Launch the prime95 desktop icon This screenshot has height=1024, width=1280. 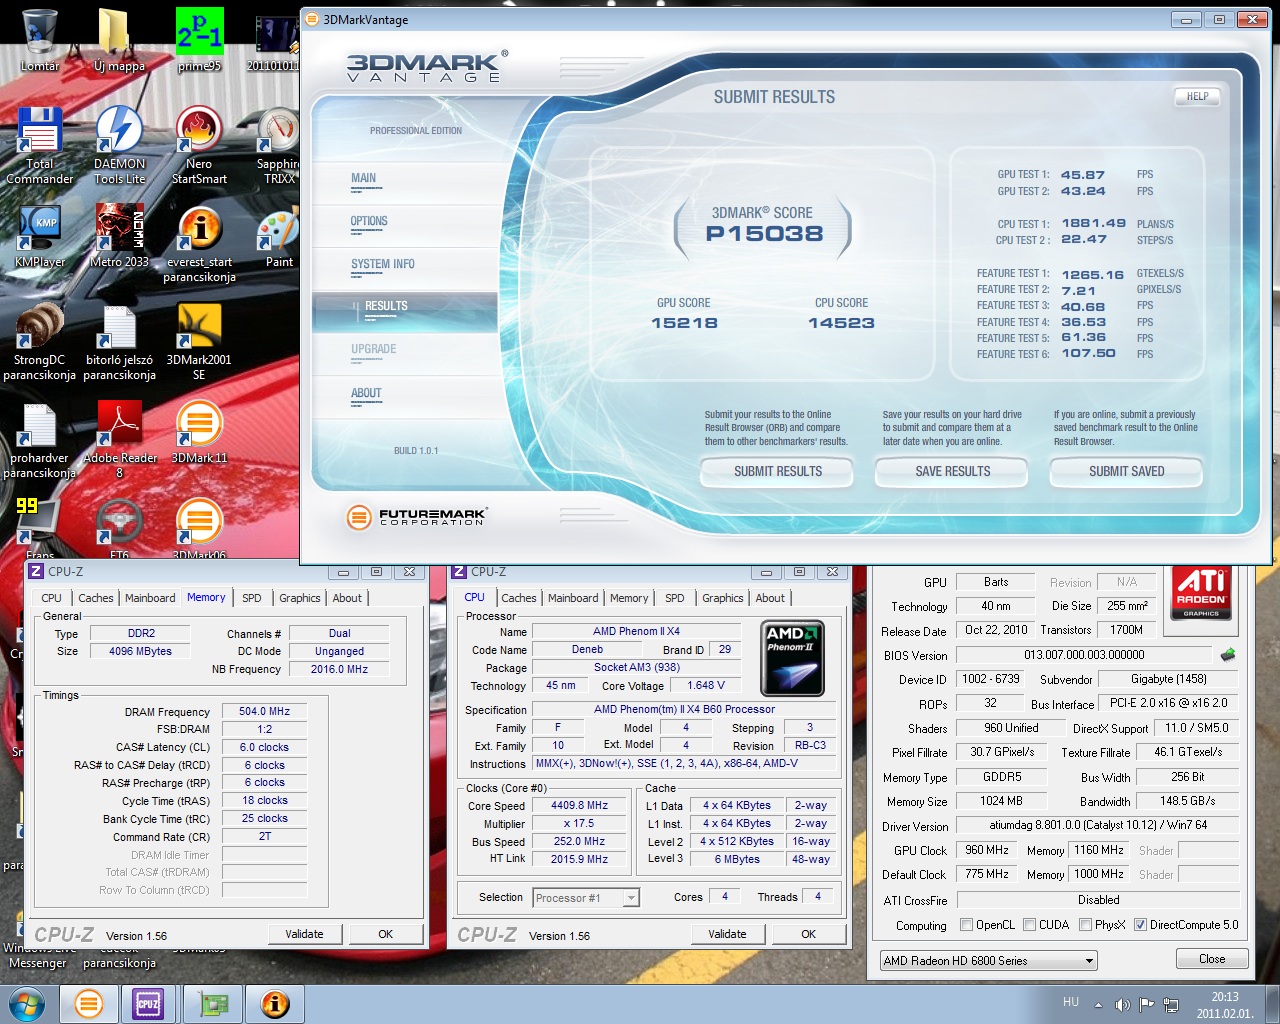click(x=199, y=40)
